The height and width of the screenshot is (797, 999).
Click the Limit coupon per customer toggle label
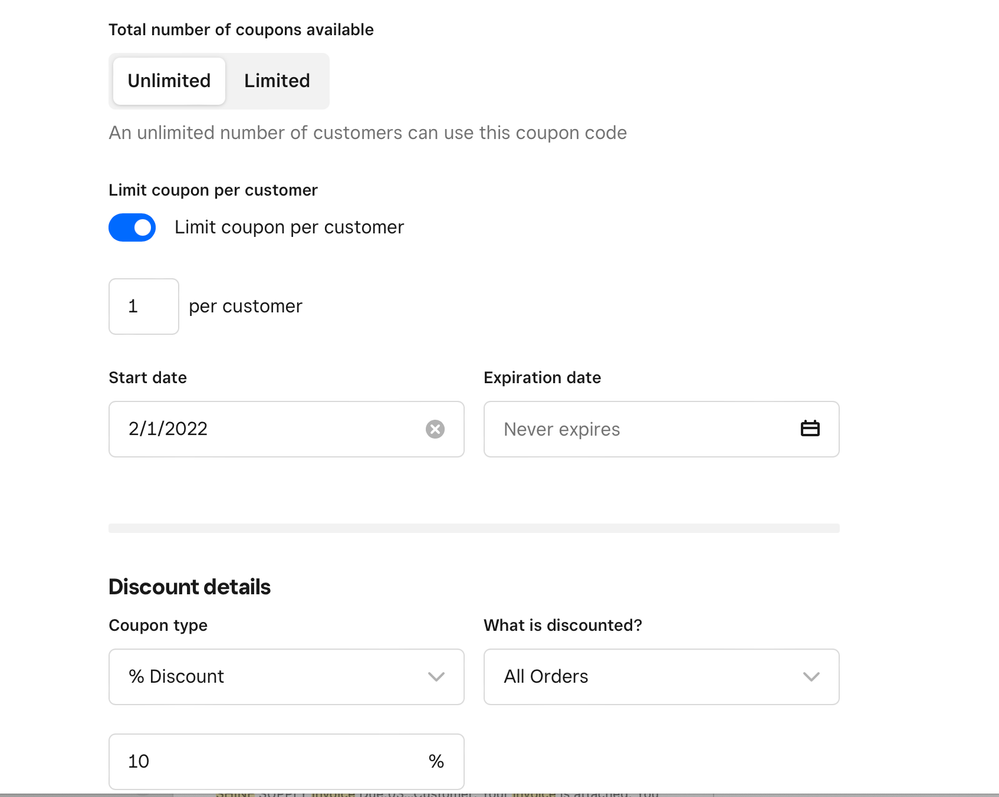point(289,228)
